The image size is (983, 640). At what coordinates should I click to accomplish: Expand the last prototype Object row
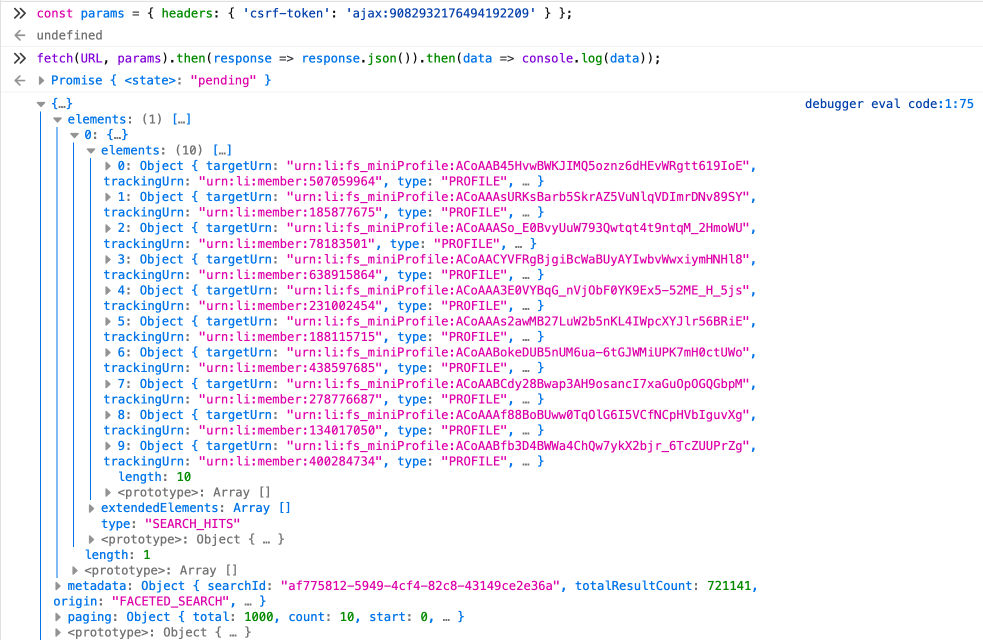click(58, 632)
